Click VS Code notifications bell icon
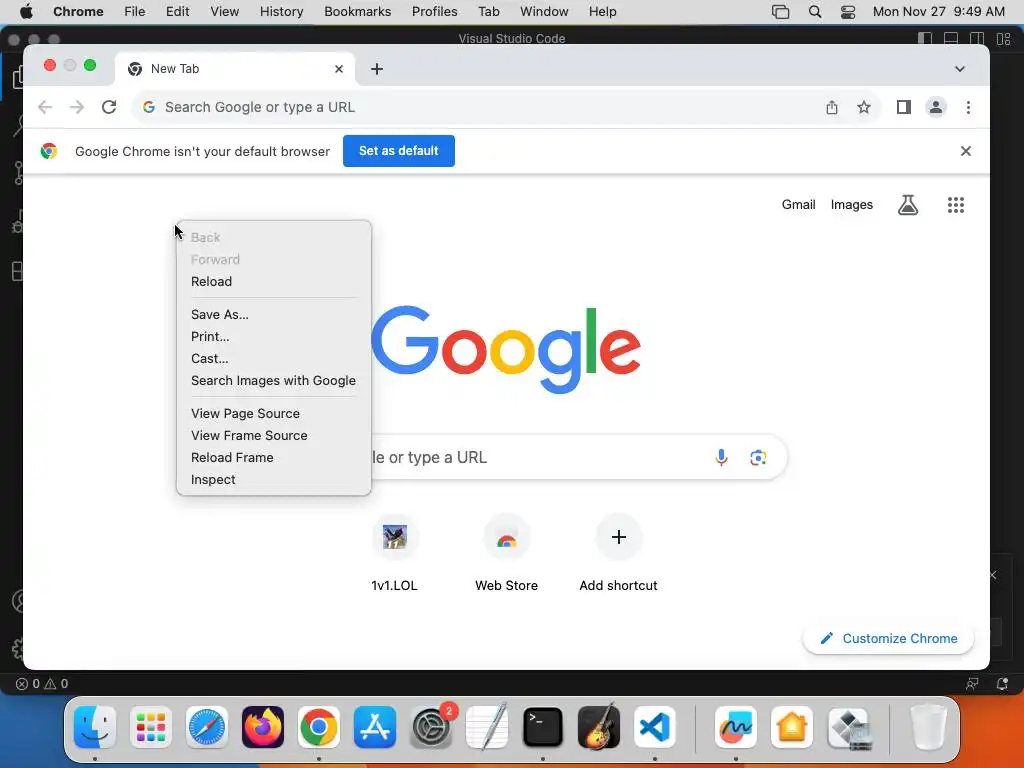This screenshot has width=1024, height=768. [x=1002, y=684]
